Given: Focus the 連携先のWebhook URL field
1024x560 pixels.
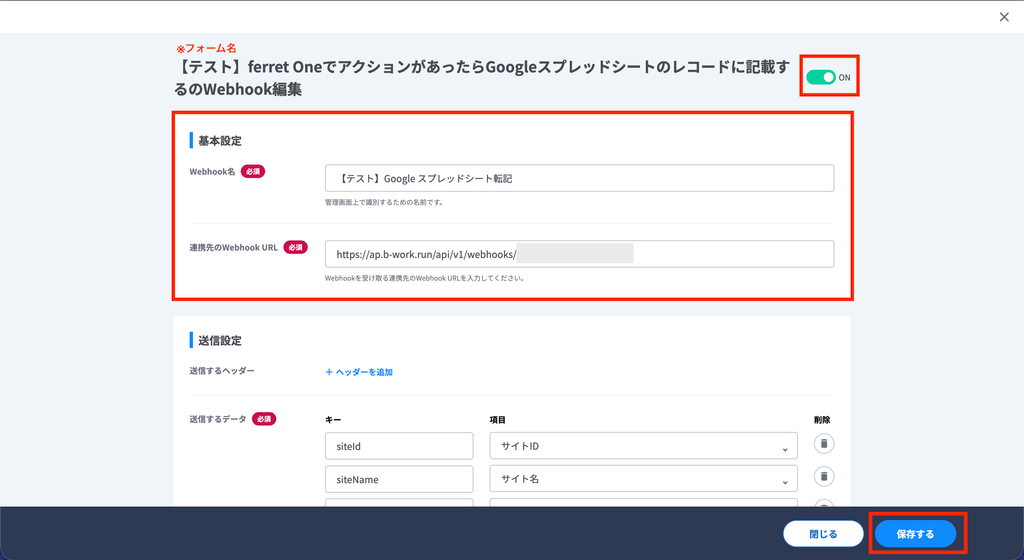Looking at the screenshot, I should click(579, 254).
